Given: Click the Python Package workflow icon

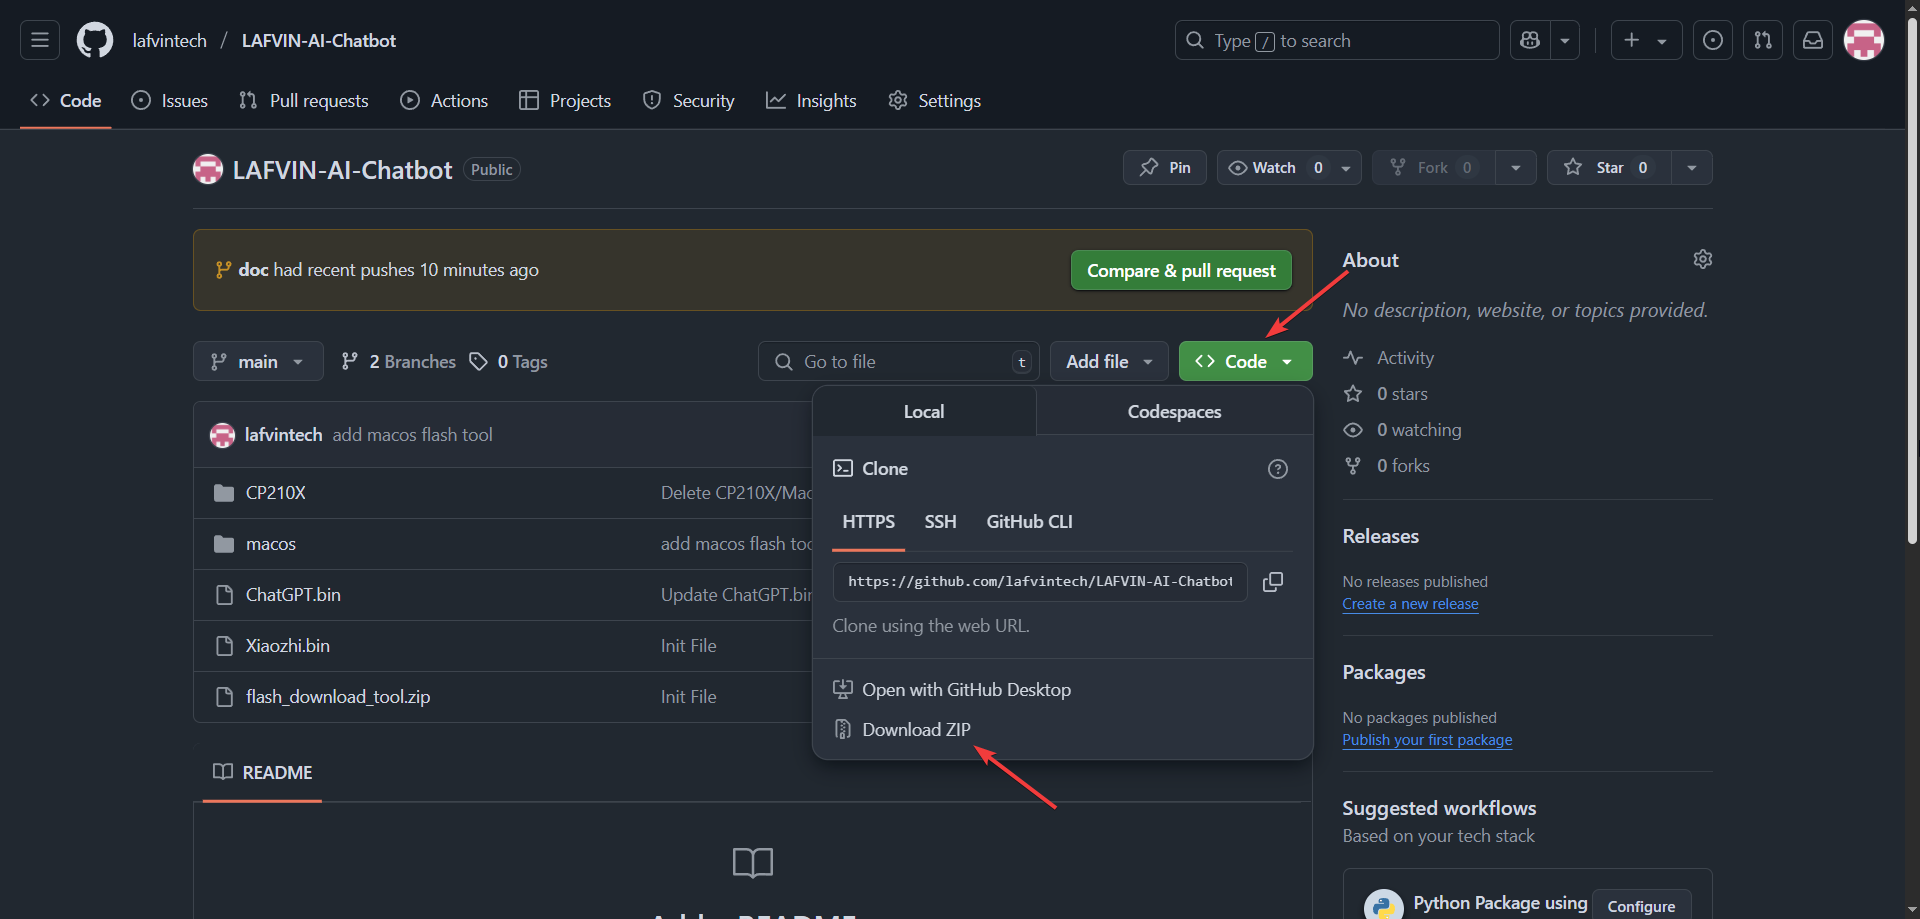Looking at the screenshot, I should point(1384,905).
